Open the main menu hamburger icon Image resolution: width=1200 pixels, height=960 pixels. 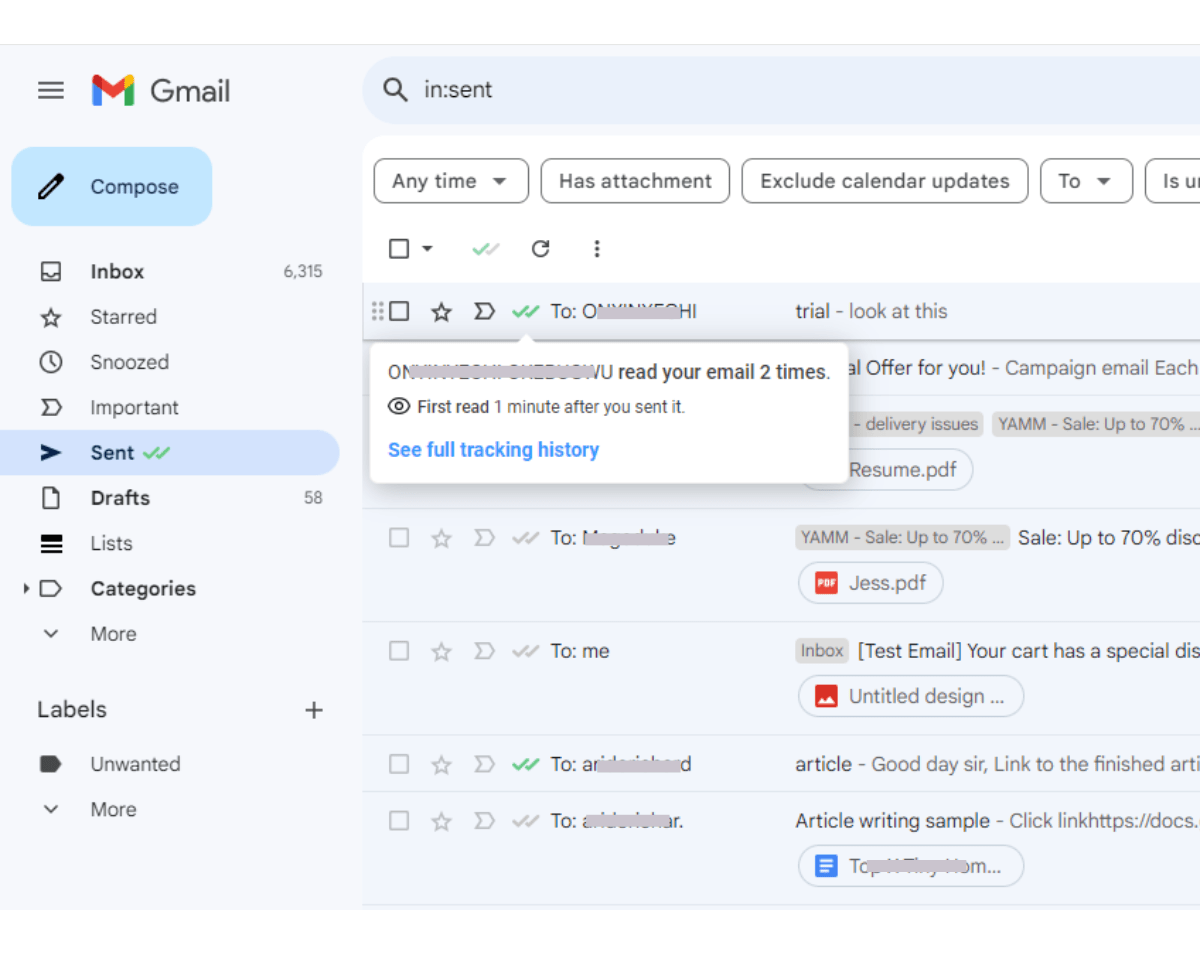coord(51,91)
